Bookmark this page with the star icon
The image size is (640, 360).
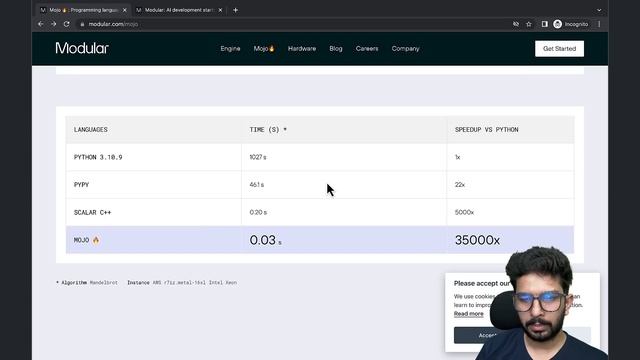coord(529,24)
